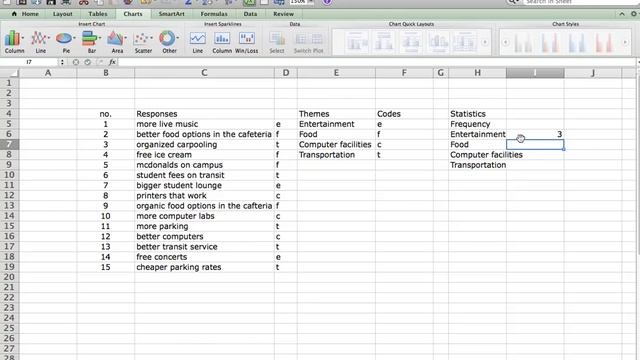Insert a Bar chart
The width and height of the screenshot is (640, 360).
91,42
